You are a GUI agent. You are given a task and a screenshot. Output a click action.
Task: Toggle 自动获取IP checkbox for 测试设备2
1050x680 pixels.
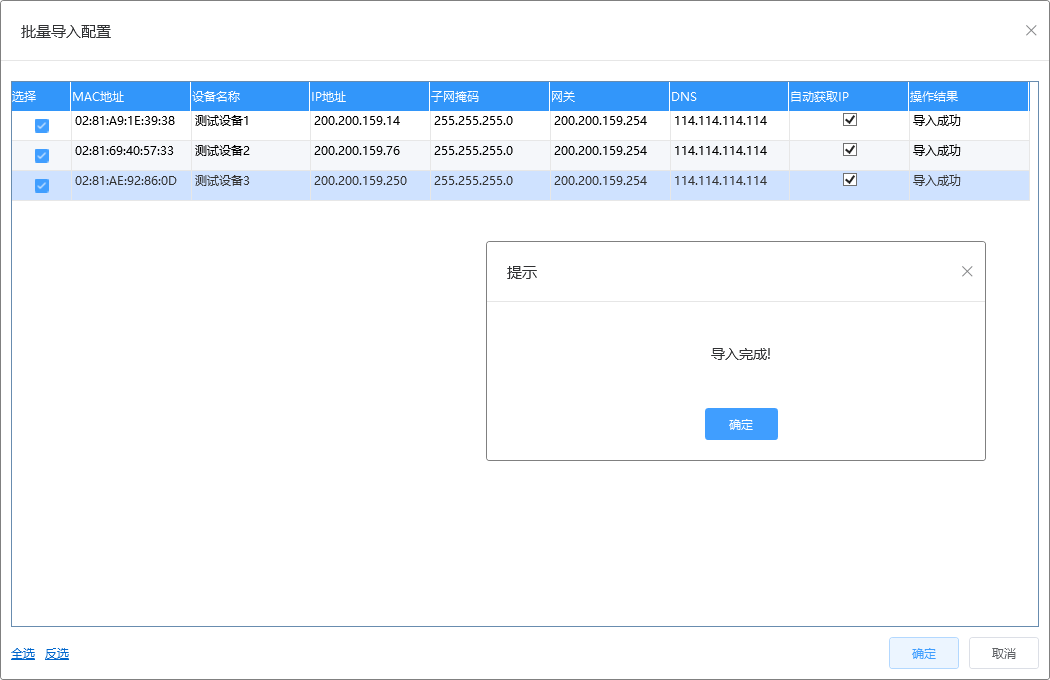click(x=850, y=150)
